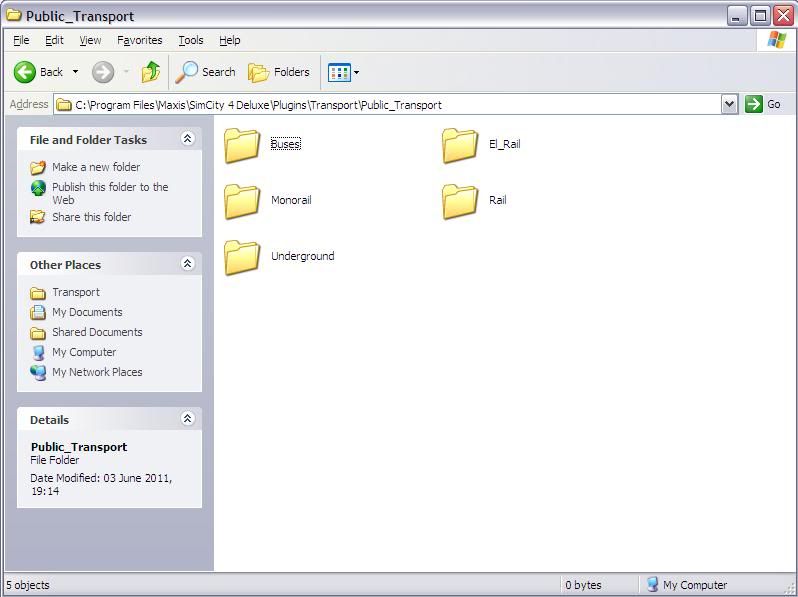Click the Monorail folder name label

point(291,200)
